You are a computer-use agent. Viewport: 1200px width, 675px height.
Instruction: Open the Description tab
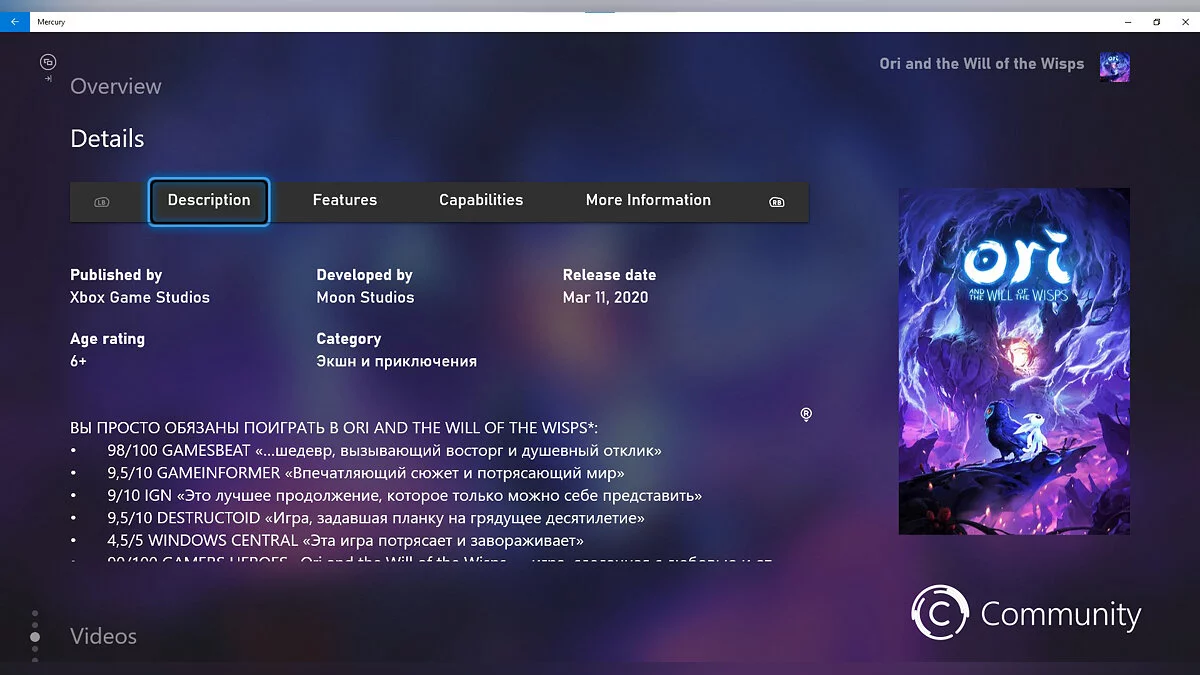pos(209,201)
